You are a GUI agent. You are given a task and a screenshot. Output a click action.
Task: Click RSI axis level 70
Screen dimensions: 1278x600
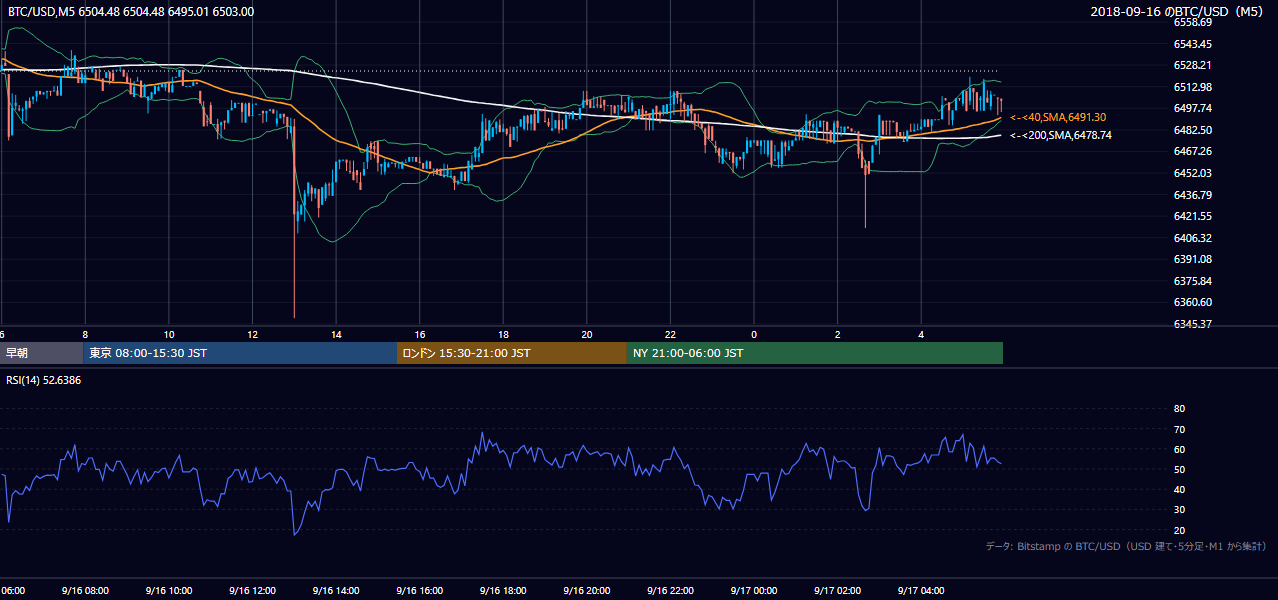(x=1179, y=429)
